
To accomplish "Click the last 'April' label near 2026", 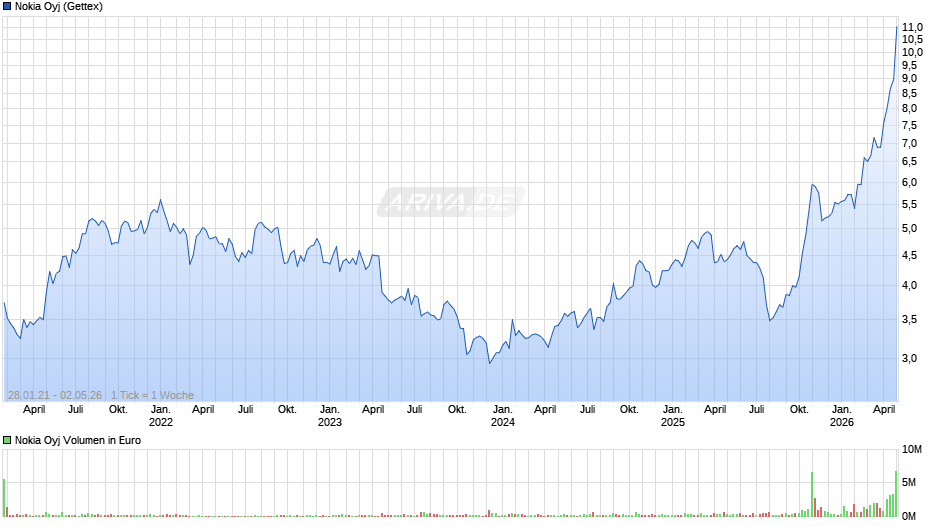I will point(884,410).
